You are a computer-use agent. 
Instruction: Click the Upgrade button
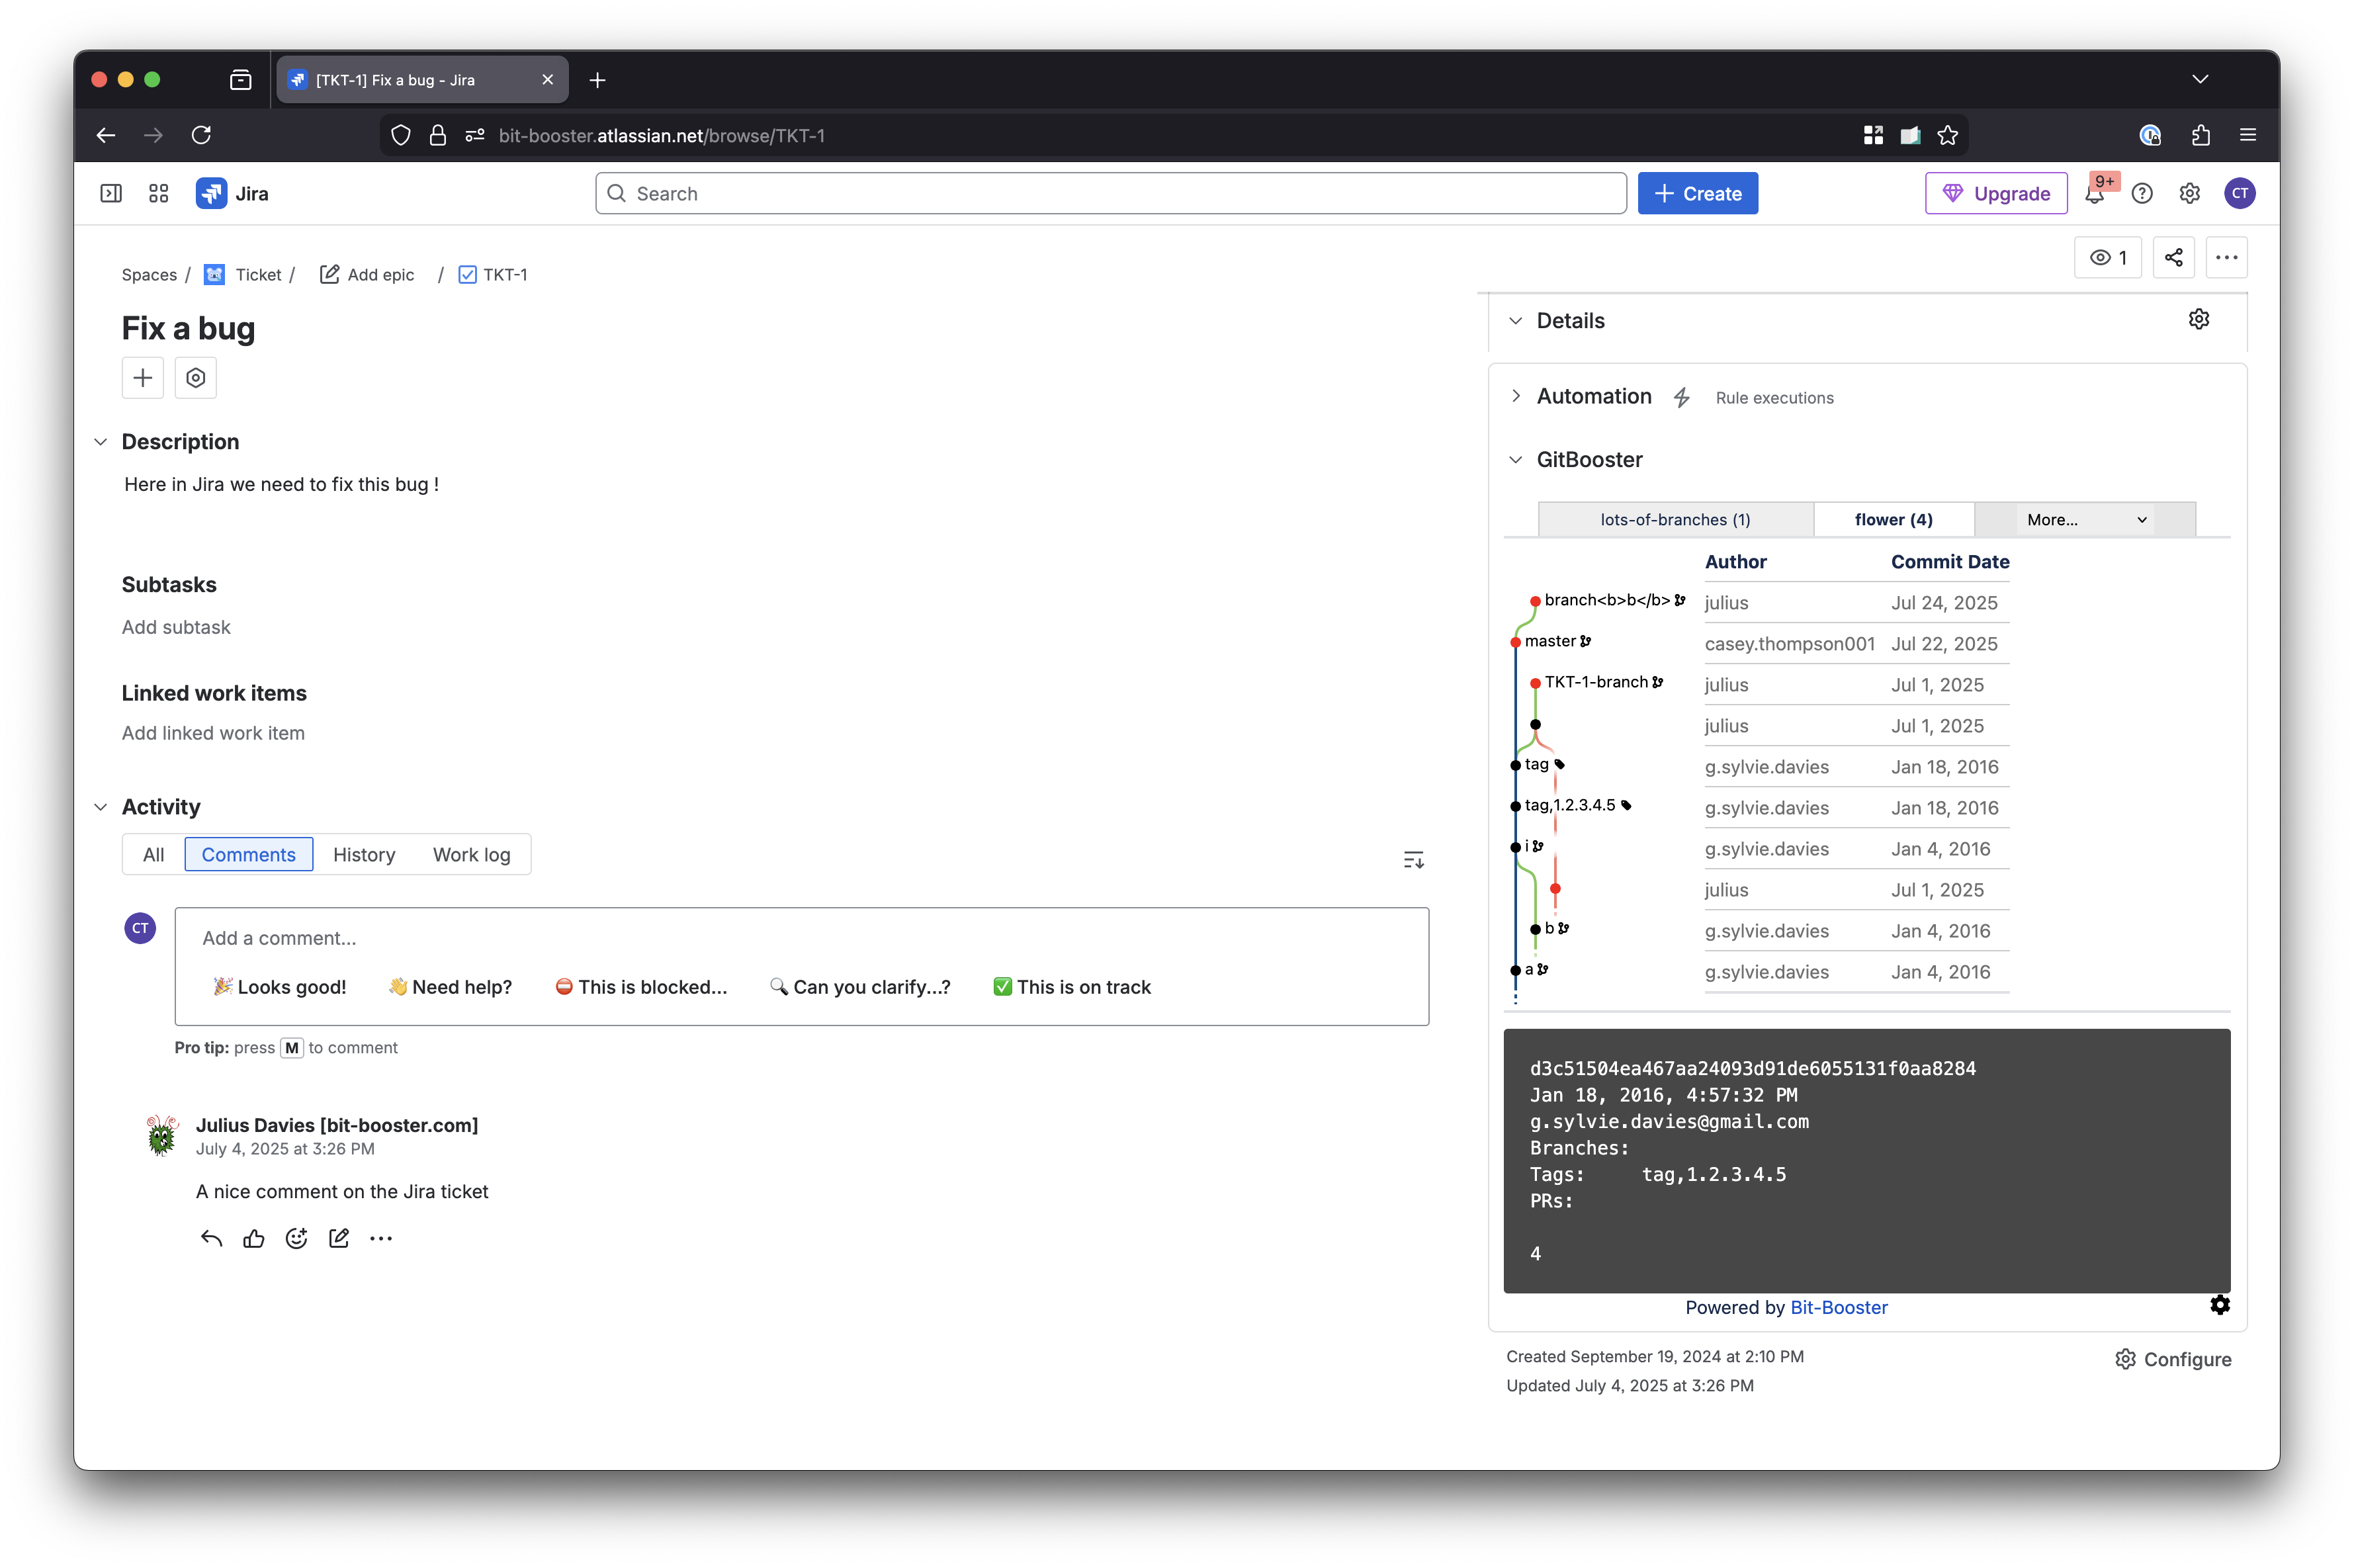pyautogui.click(x=1996, y=193)
